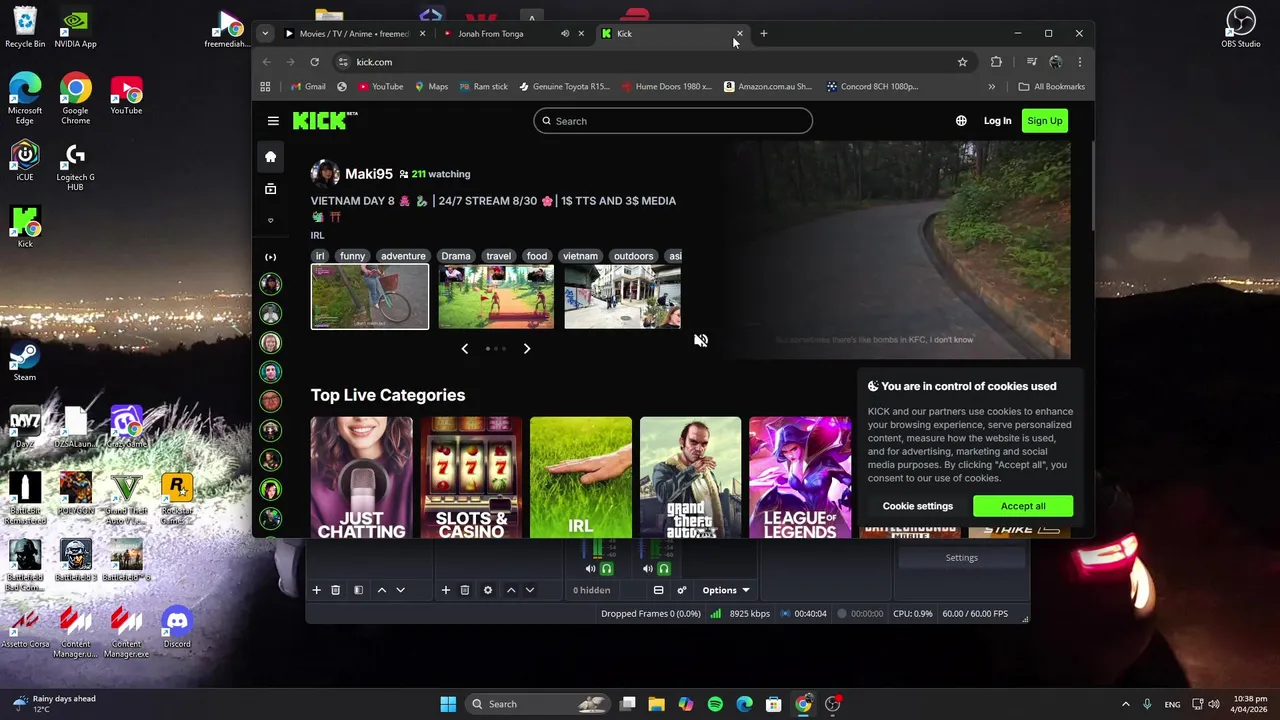The image size is (1280, 720).
Task: Go to Kick home via the sidebar house icon
Action: tap(270, 156)
